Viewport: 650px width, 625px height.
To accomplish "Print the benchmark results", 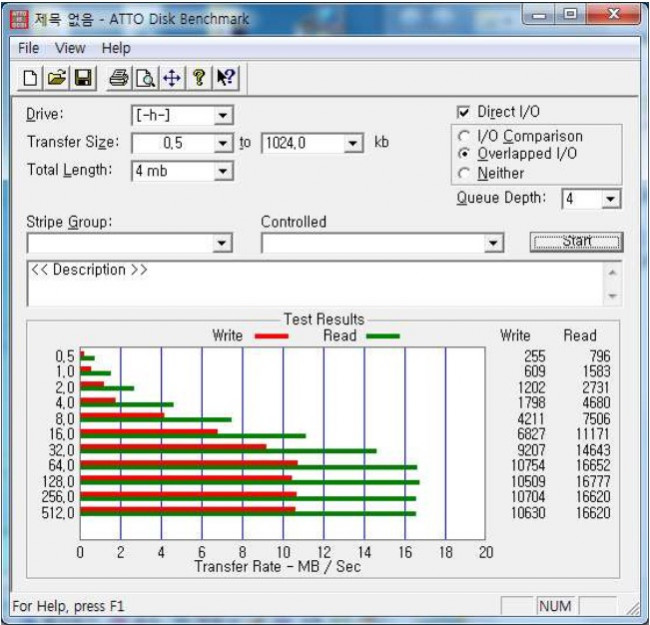I will coord(119,78).
